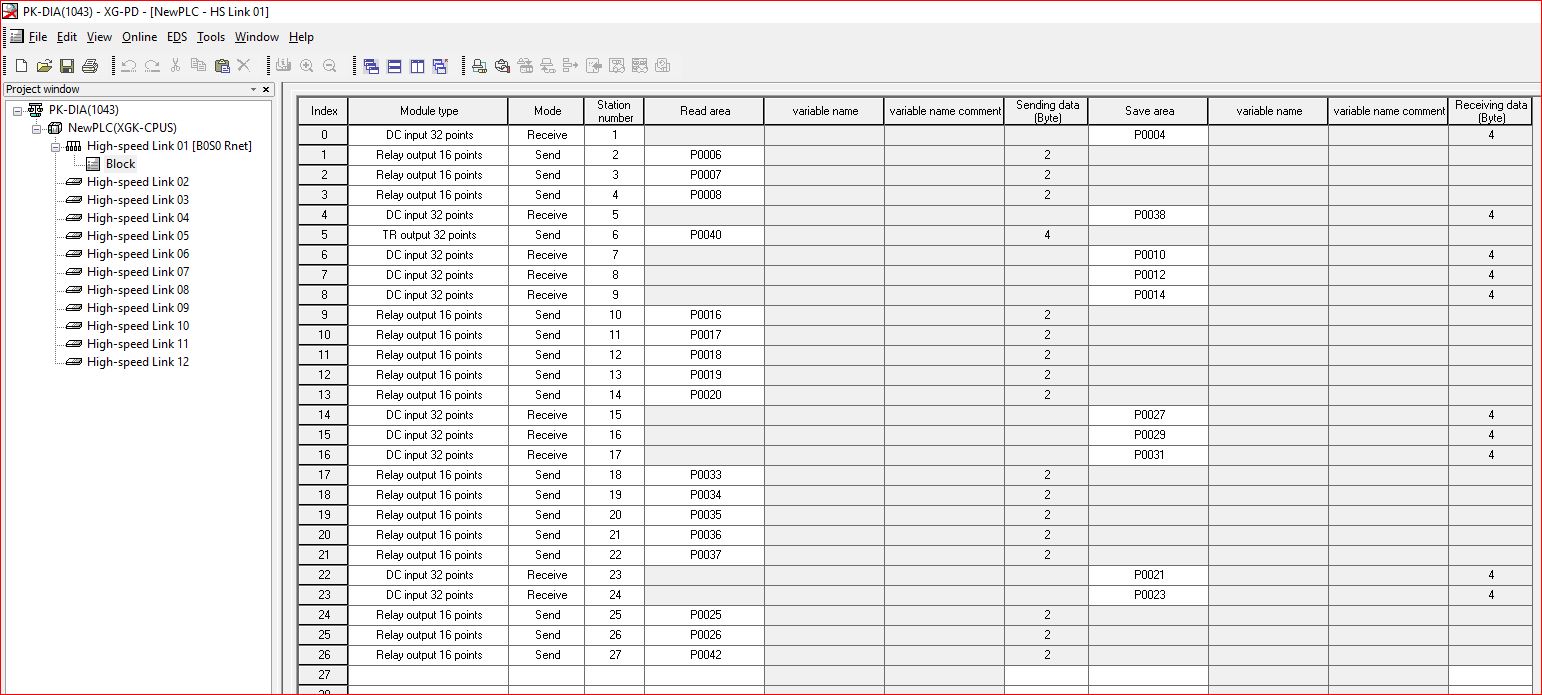Click the Open project folder icon
This screenshot has width=1542, height=695.
[x=44, y=66]
